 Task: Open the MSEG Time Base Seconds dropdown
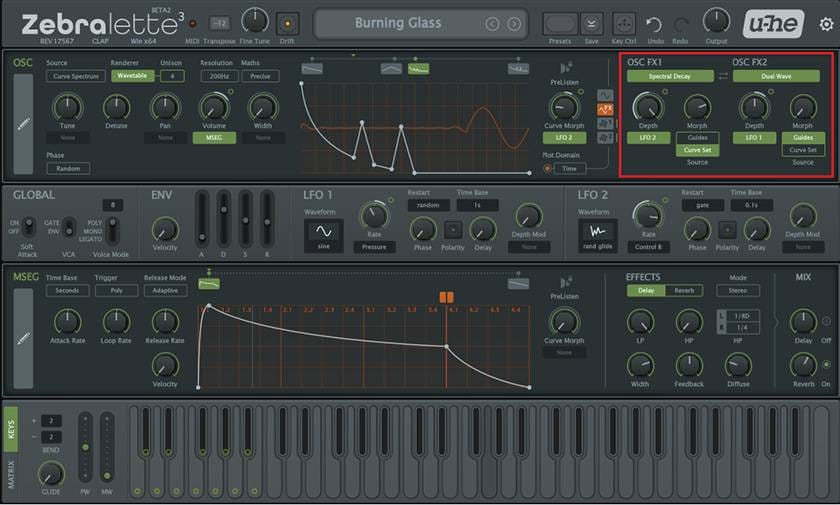click(67, 290)
